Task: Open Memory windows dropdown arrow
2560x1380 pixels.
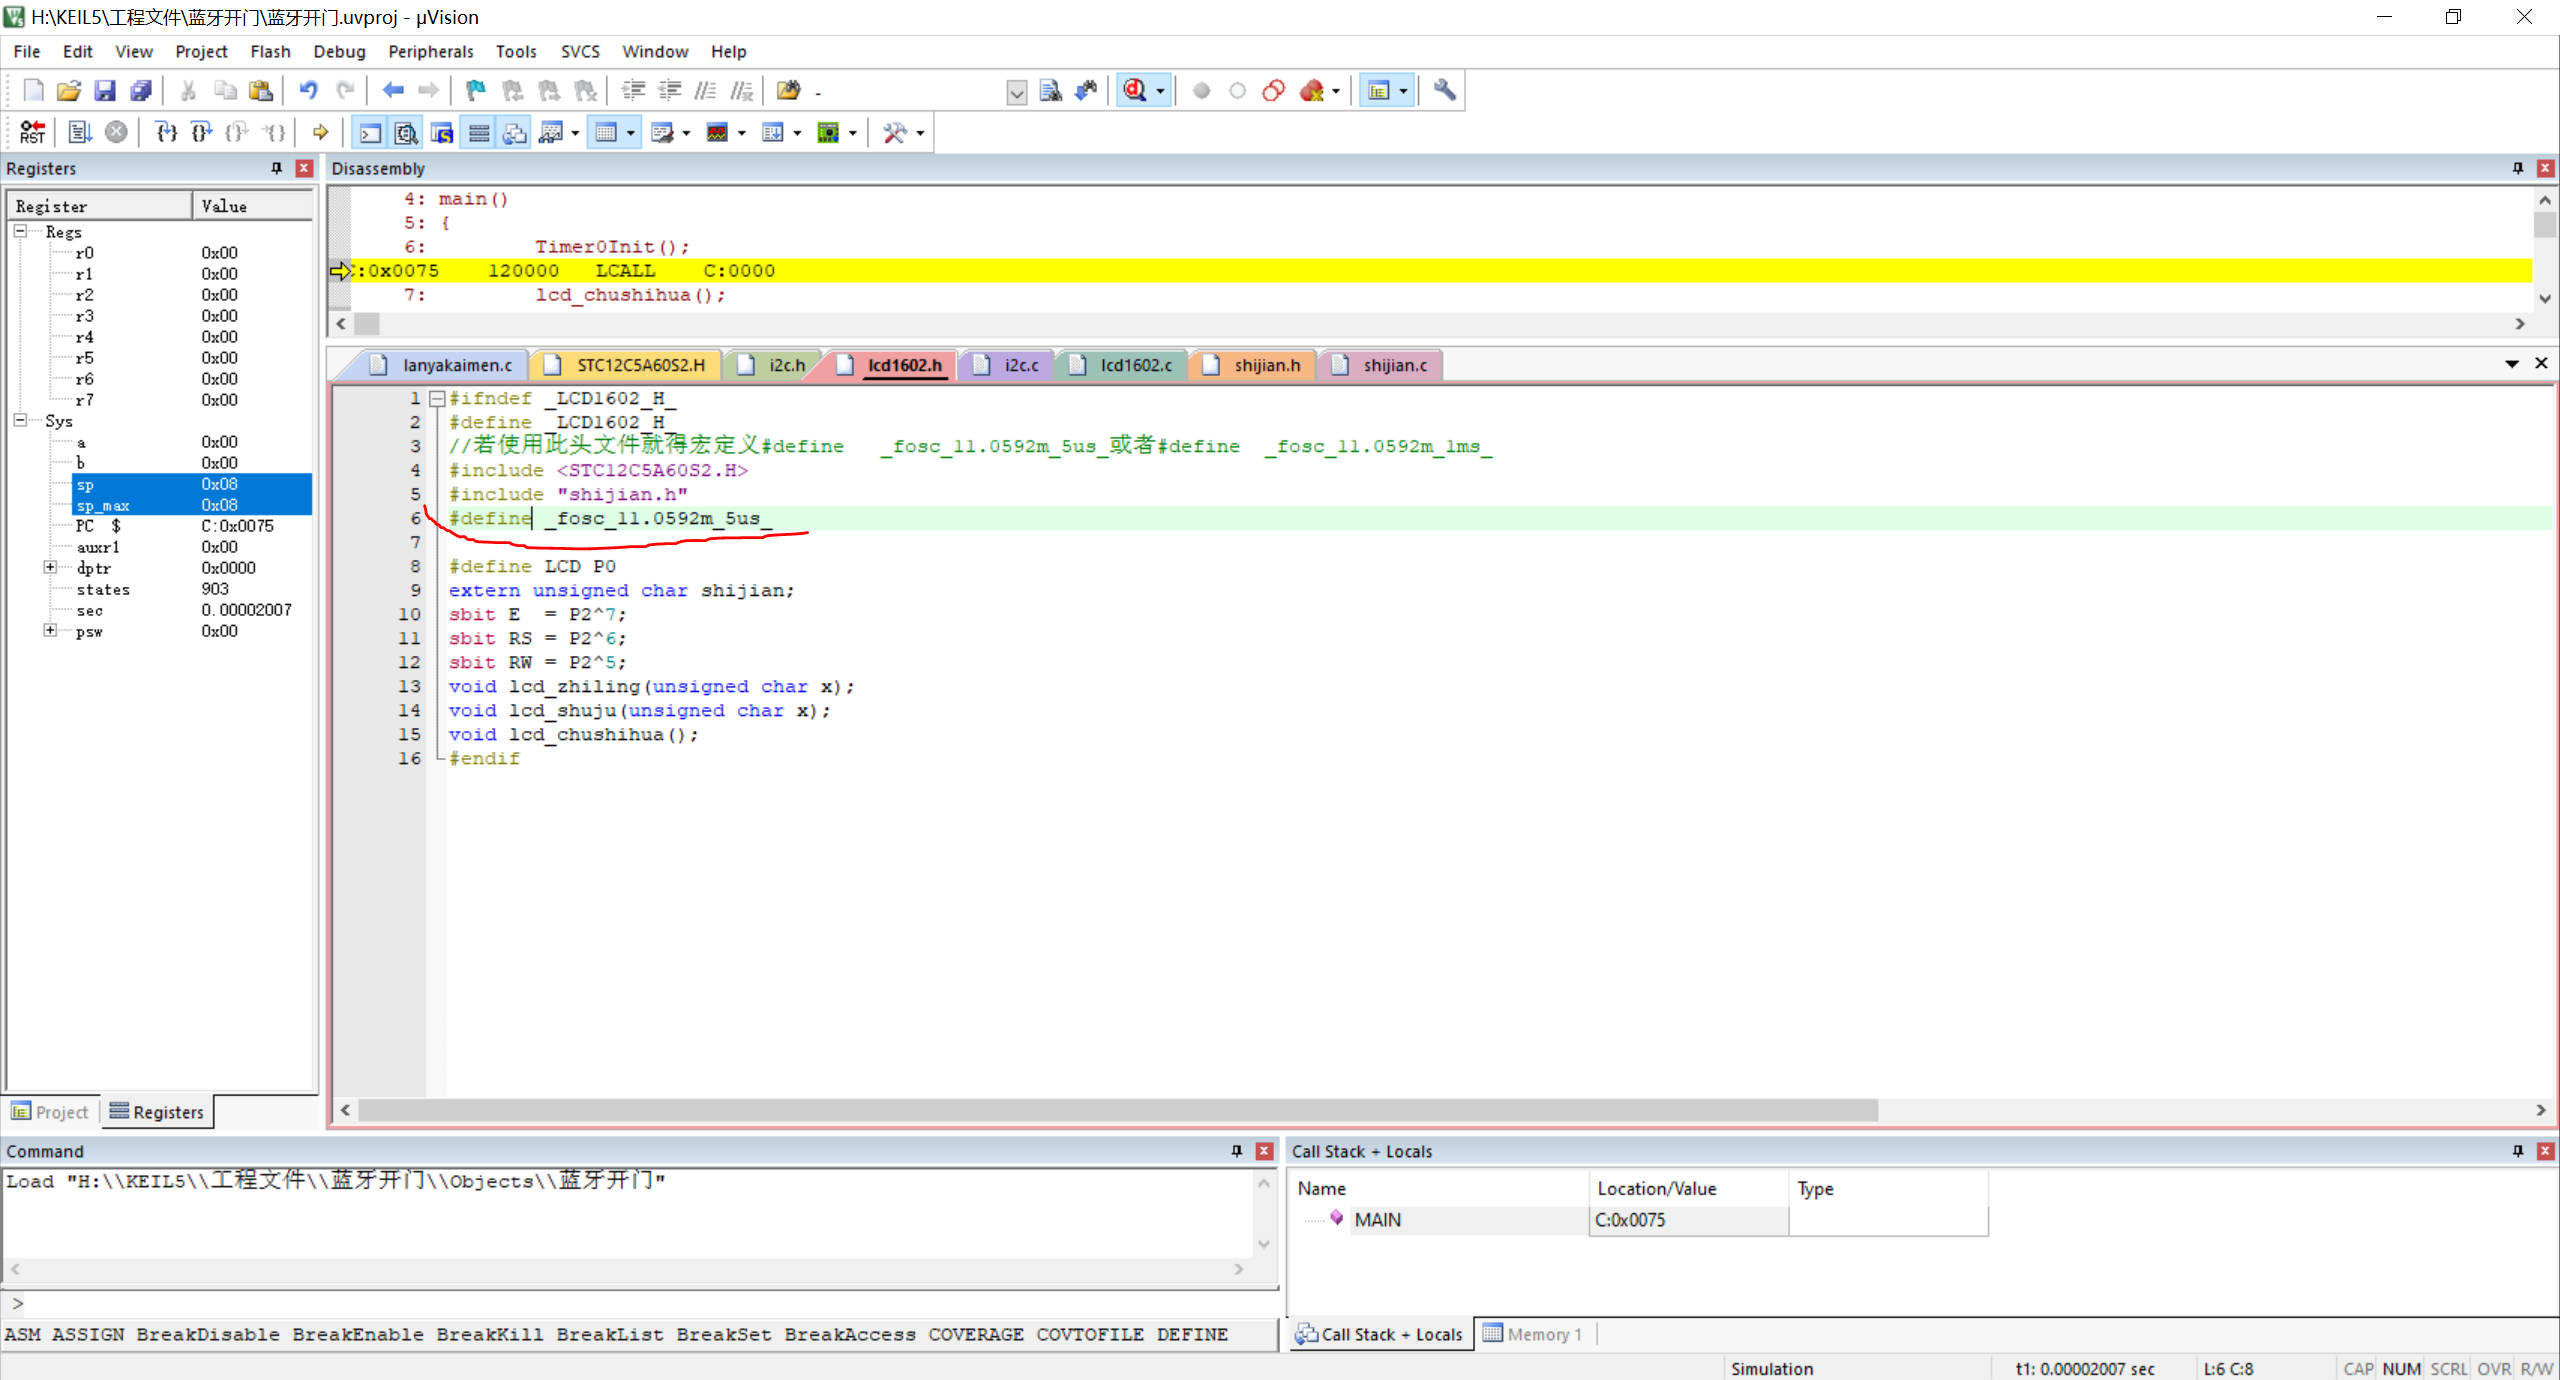Action: 630,133
